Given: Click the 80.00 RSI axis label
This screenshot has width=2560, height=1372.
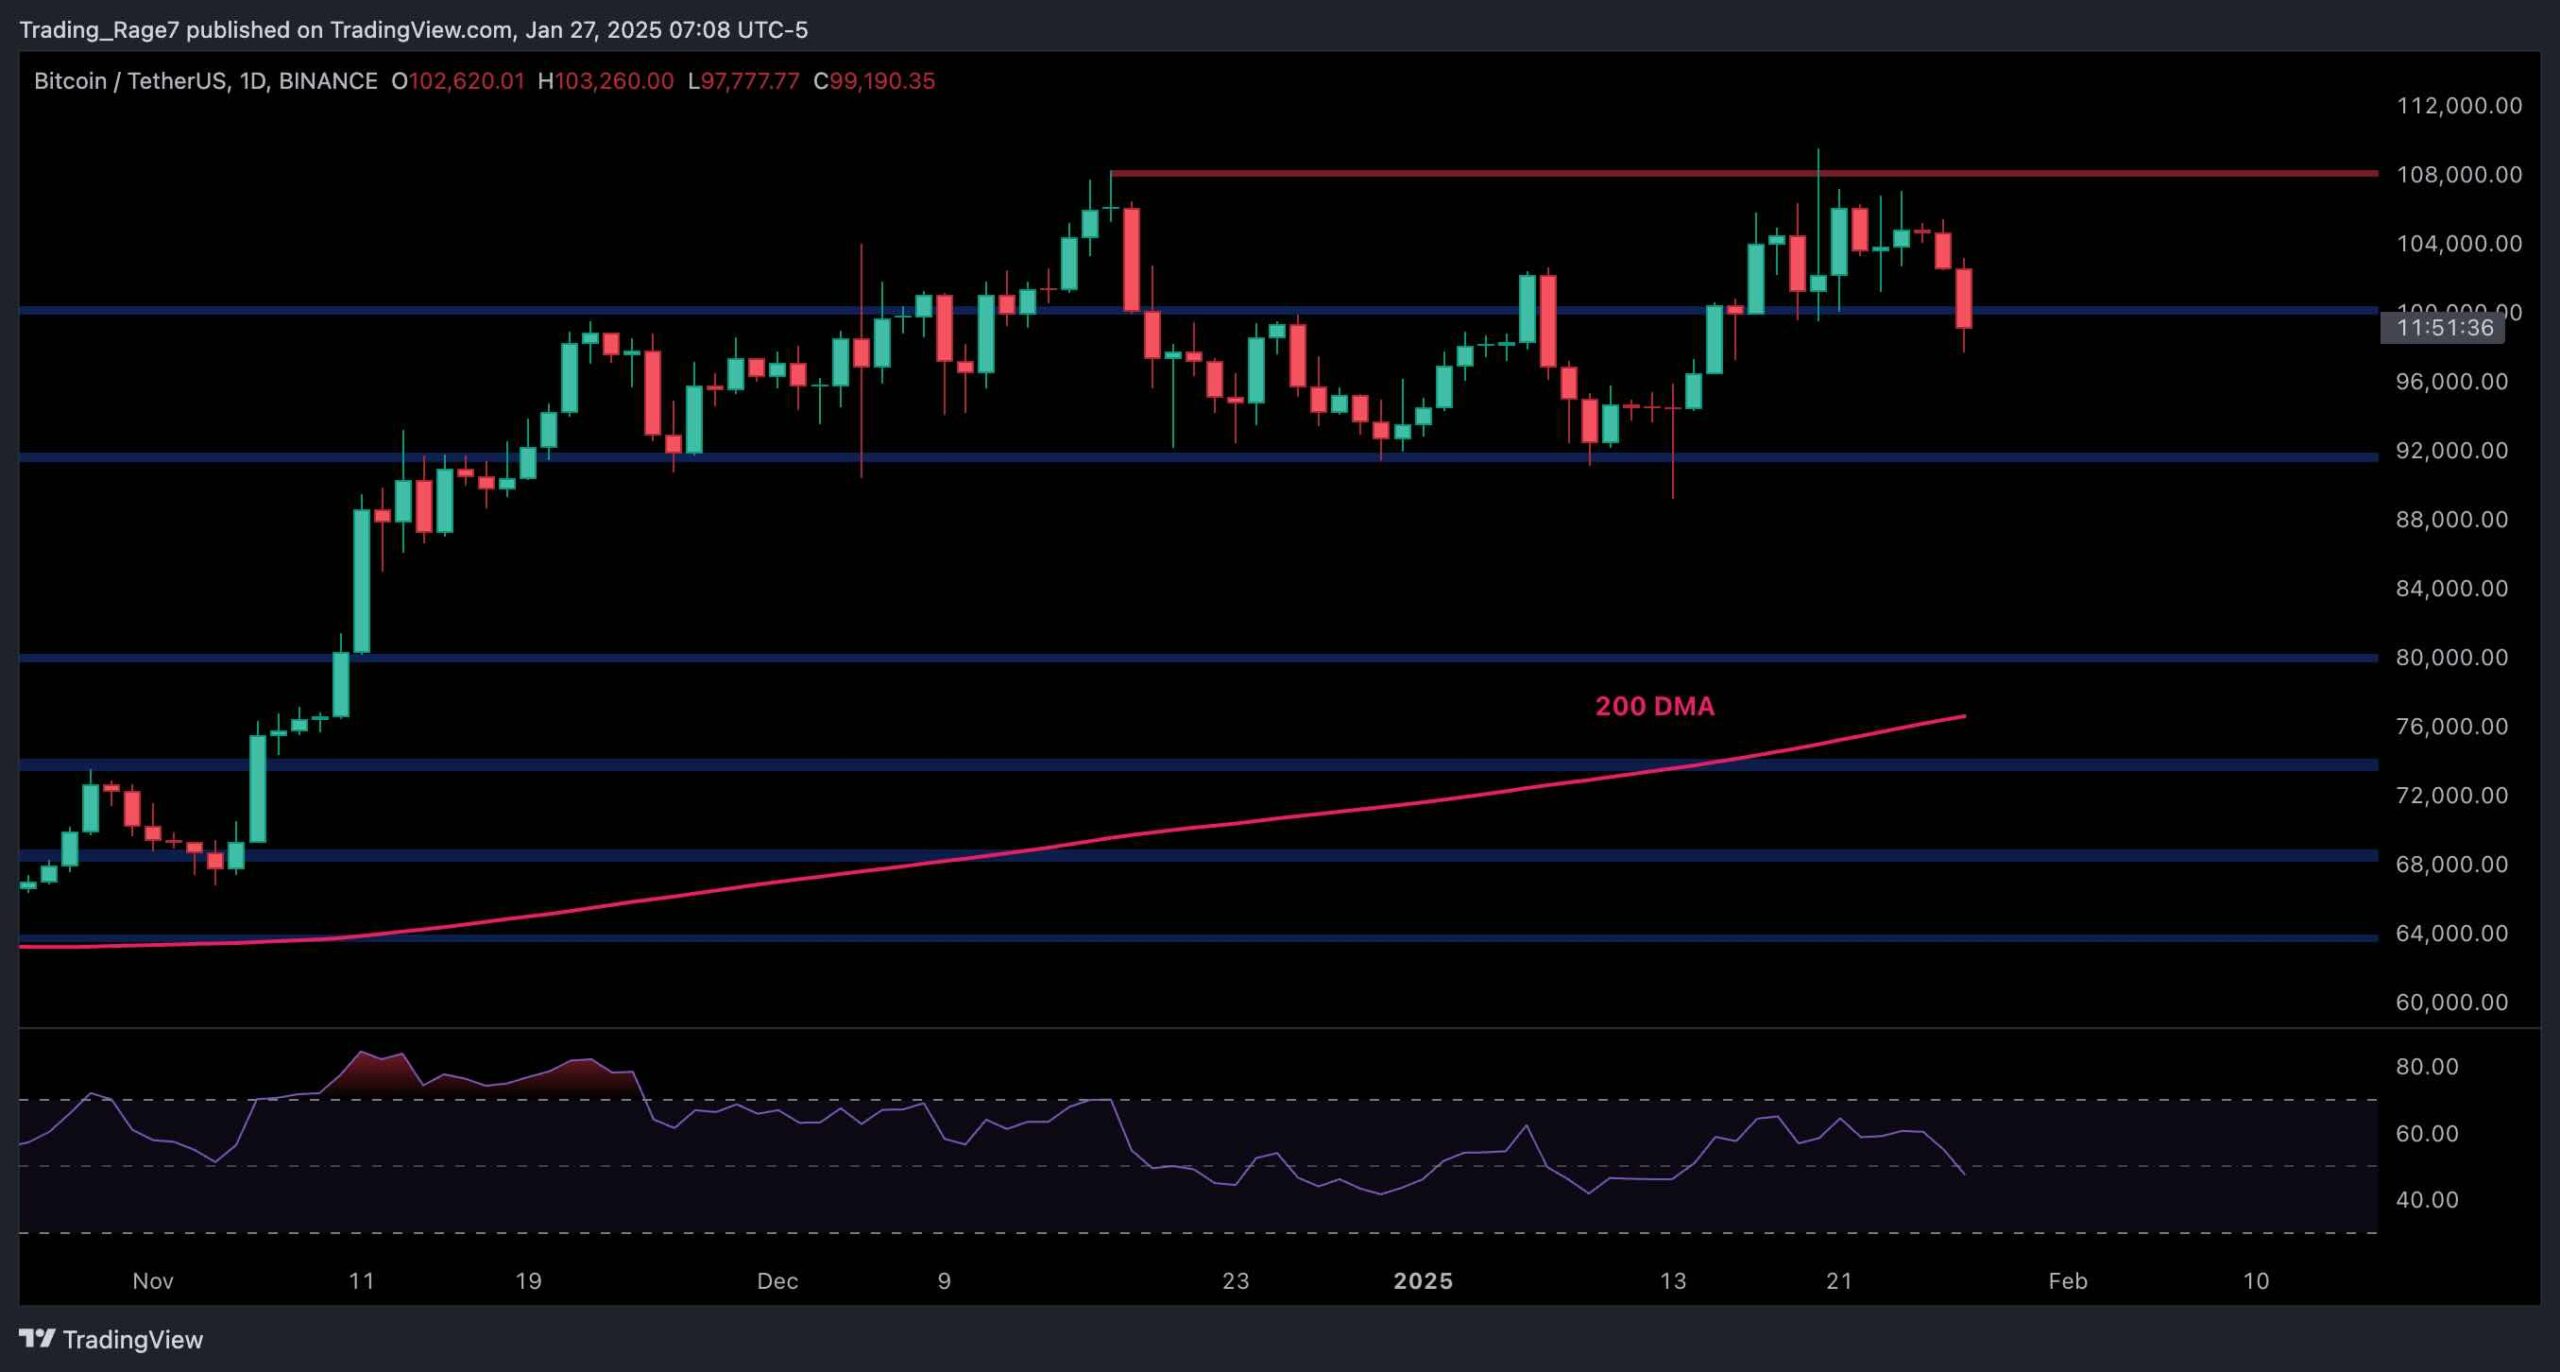Looking at the screenshot, I should click(x=2426, y=1067).
